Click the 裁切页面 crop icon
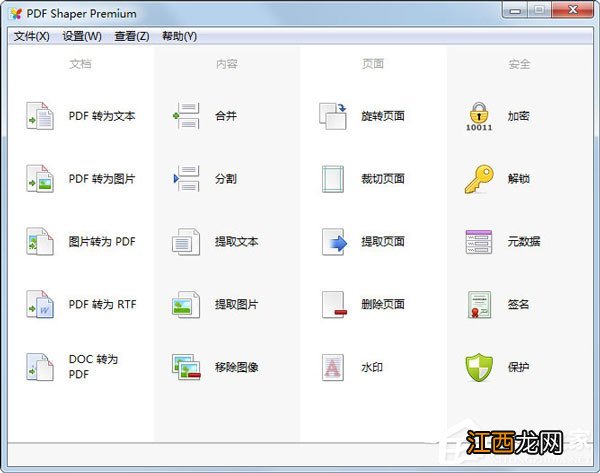The image size is (600, 473). pos(333,179)
